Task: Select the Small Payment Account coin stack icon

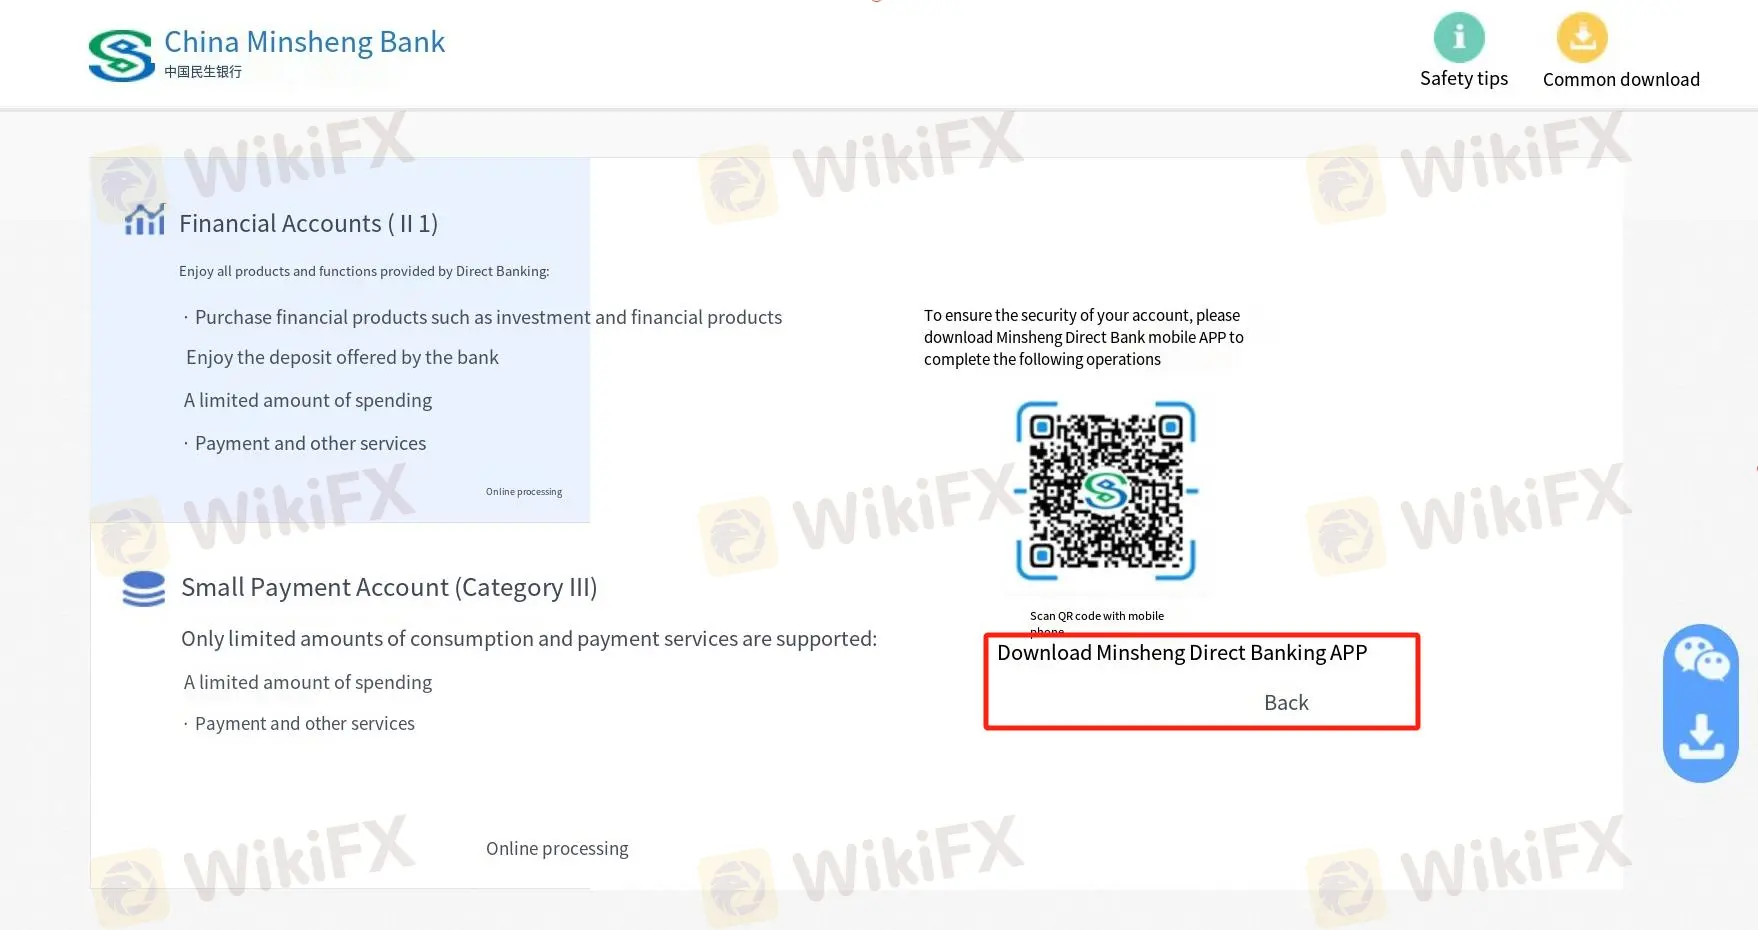Action: click(x=144, y=589)
